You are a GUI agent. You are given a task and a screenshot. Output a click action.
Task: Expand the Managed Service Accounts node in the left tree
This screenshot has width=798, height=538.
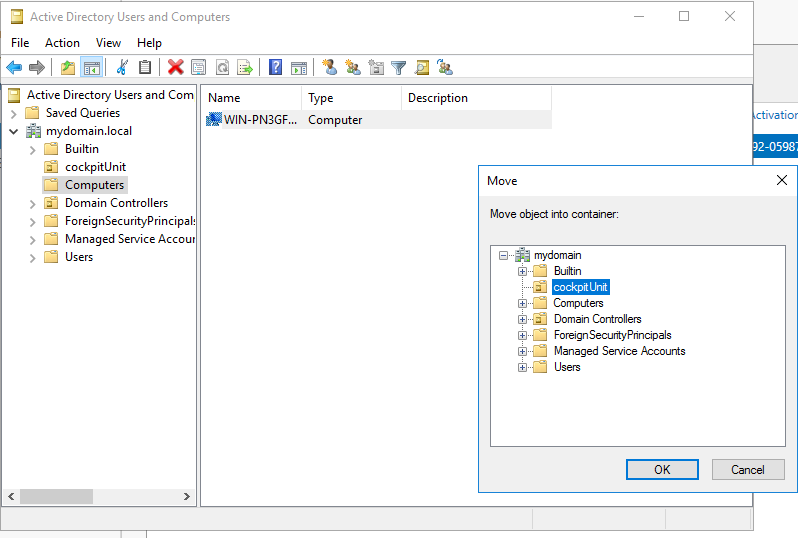[x=33, y=240]
